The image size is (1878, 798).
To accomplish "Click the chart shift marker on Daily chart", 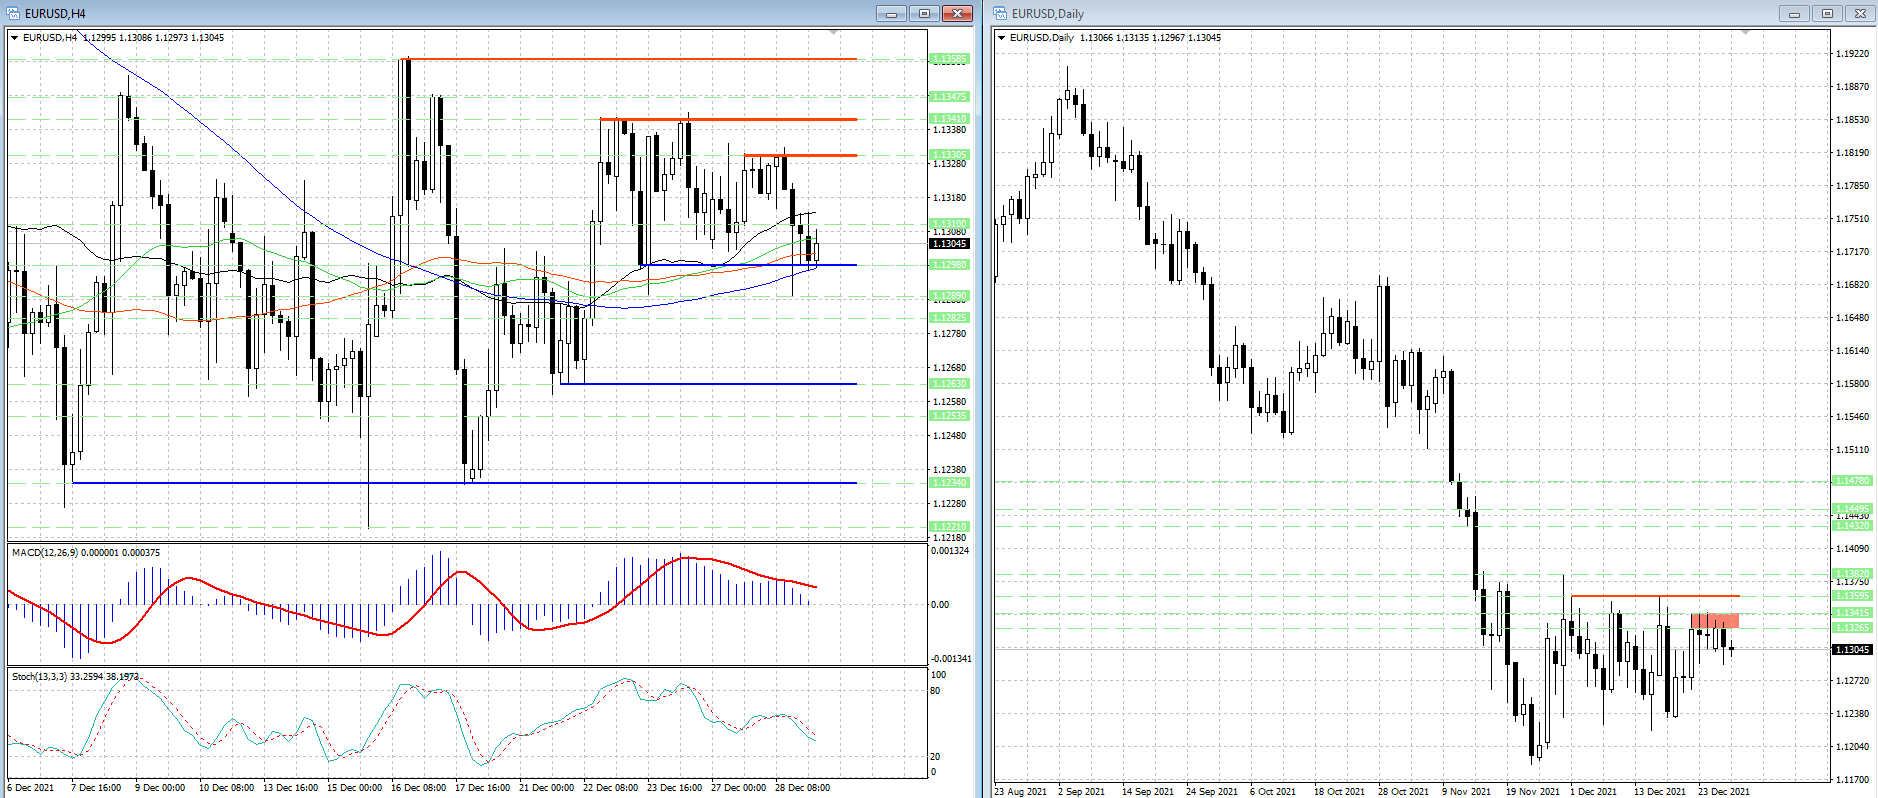I will [1746, 33].
